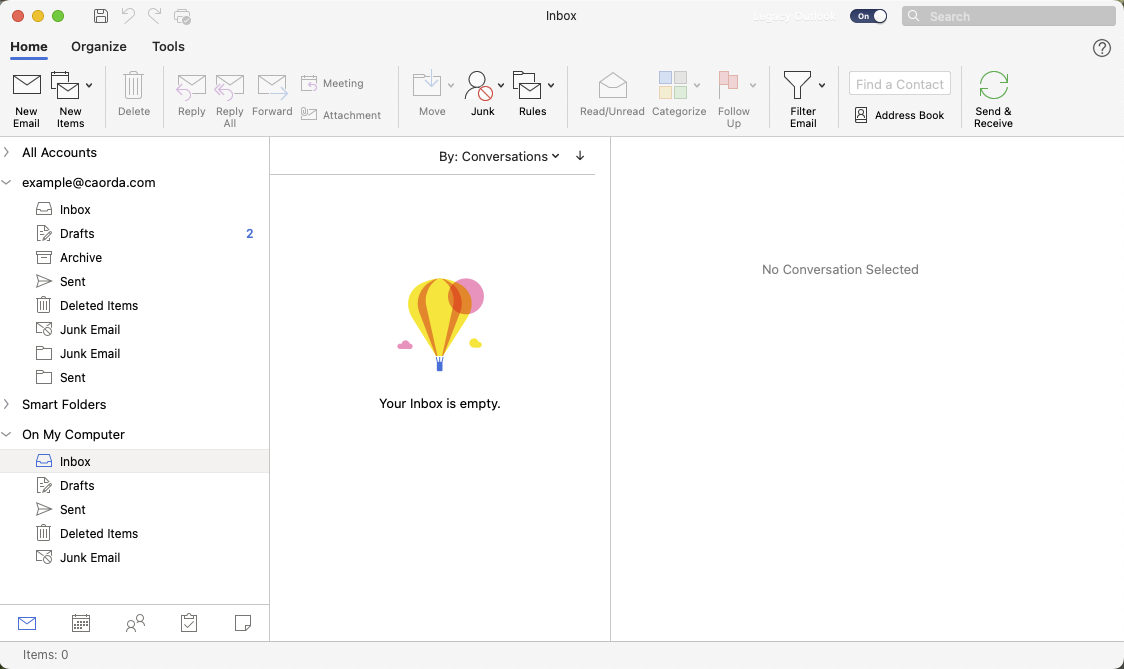Click the New Email icon
Viewport: 1124px width, 669px height.
pyautogui.click(x=26, y=86)
